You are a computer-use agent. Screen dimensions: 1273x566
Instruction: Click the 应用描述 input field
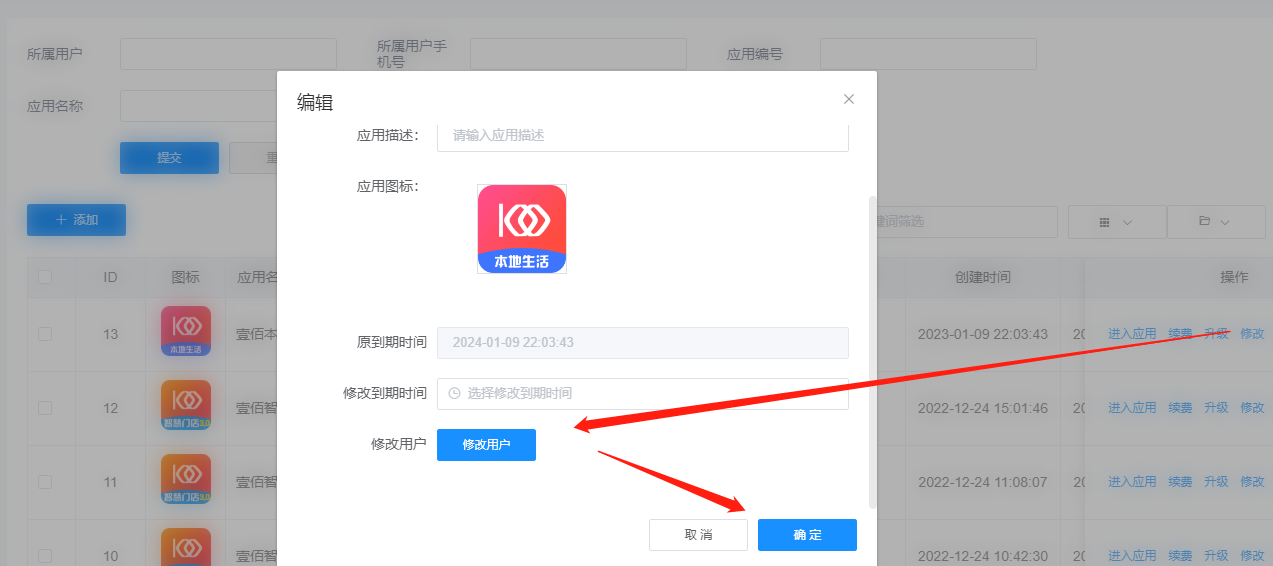click(x=643, y=136)
